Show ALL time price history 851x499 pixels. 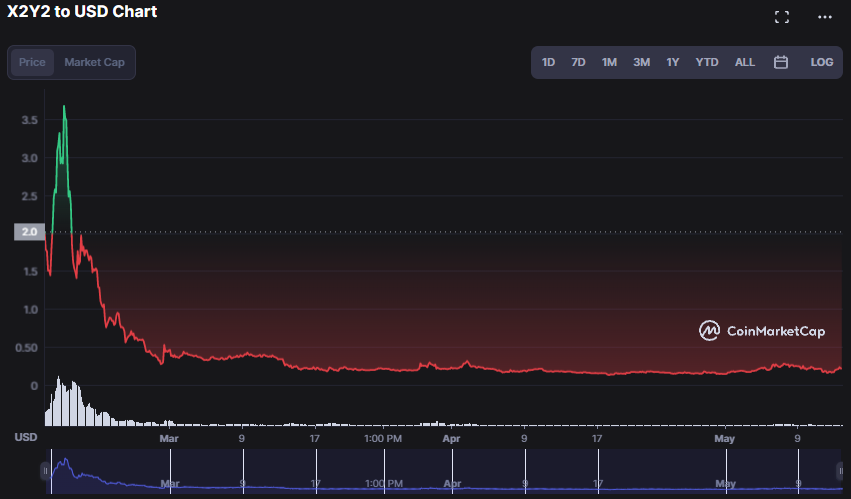pos(745,62)
